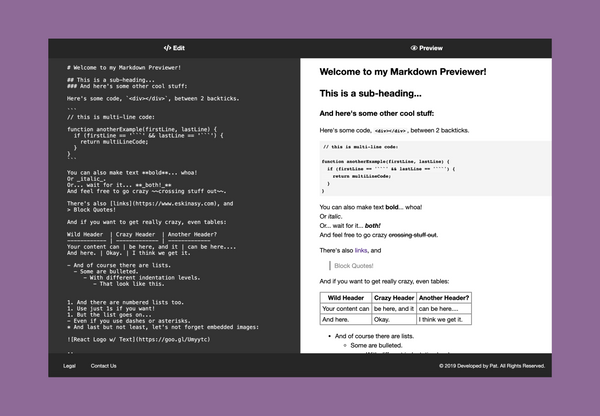Click the 'Wild Header' table header cell

(x=346, y=298)
